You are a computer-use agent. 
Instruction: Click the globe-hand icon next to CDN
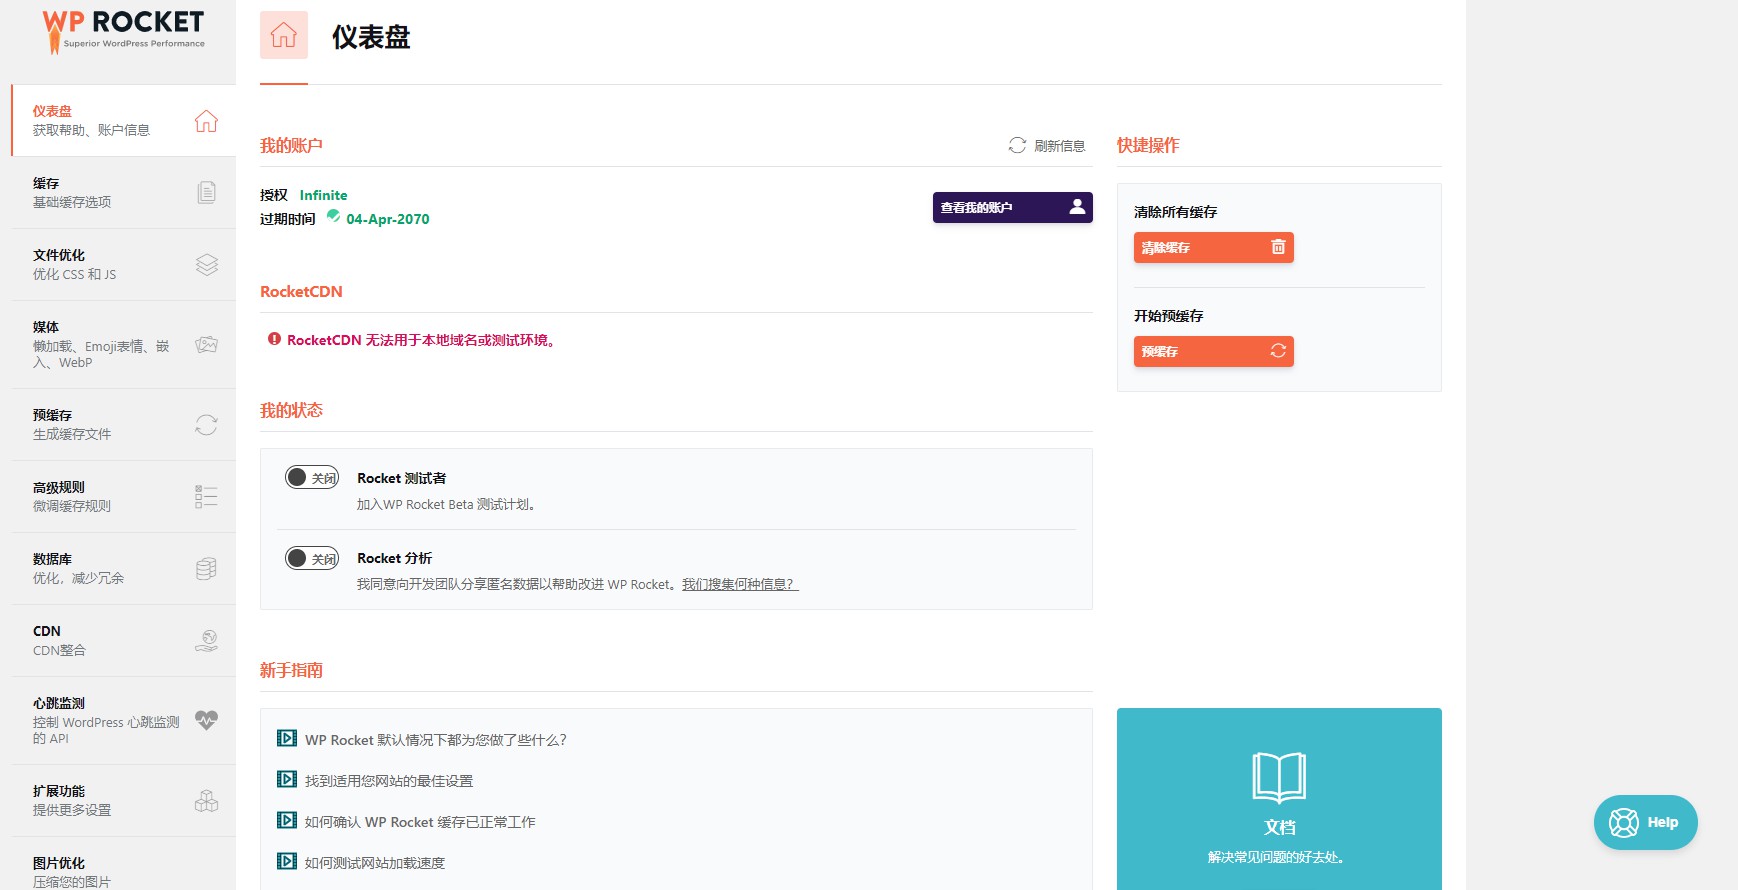click(206, 641)
